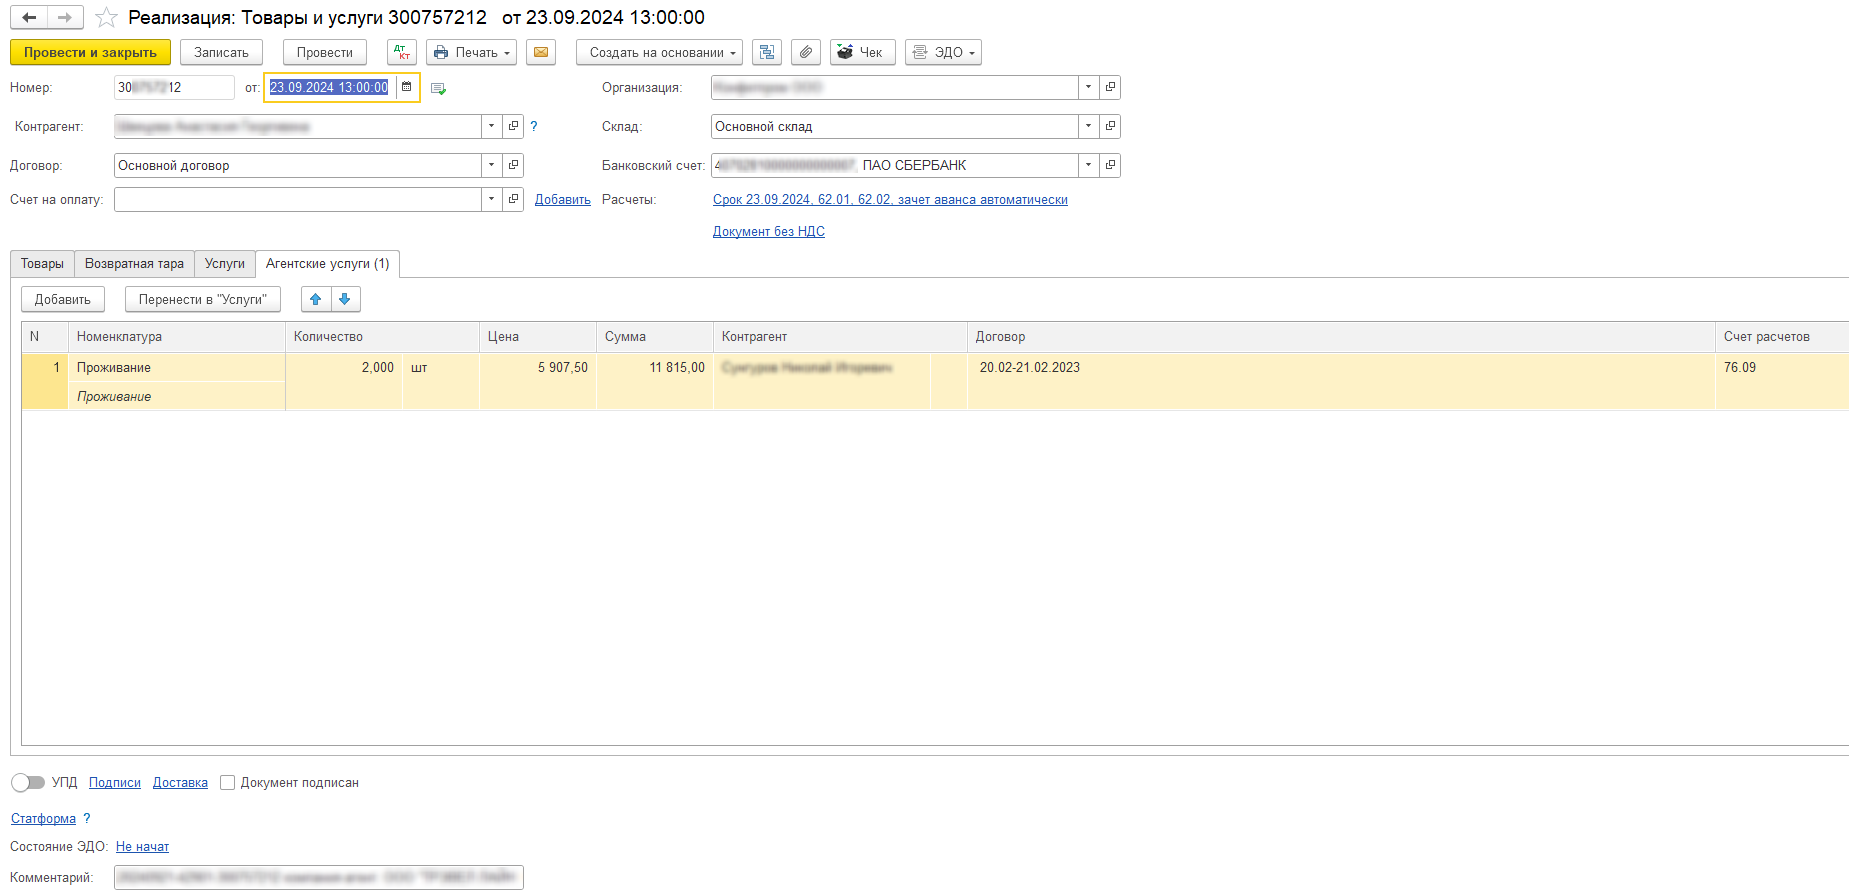Image resolution: width=1849 pixels, height=892 pixels.
Task: Open the Банковский счет dropdown list
Action: (x=1088, y=165)
